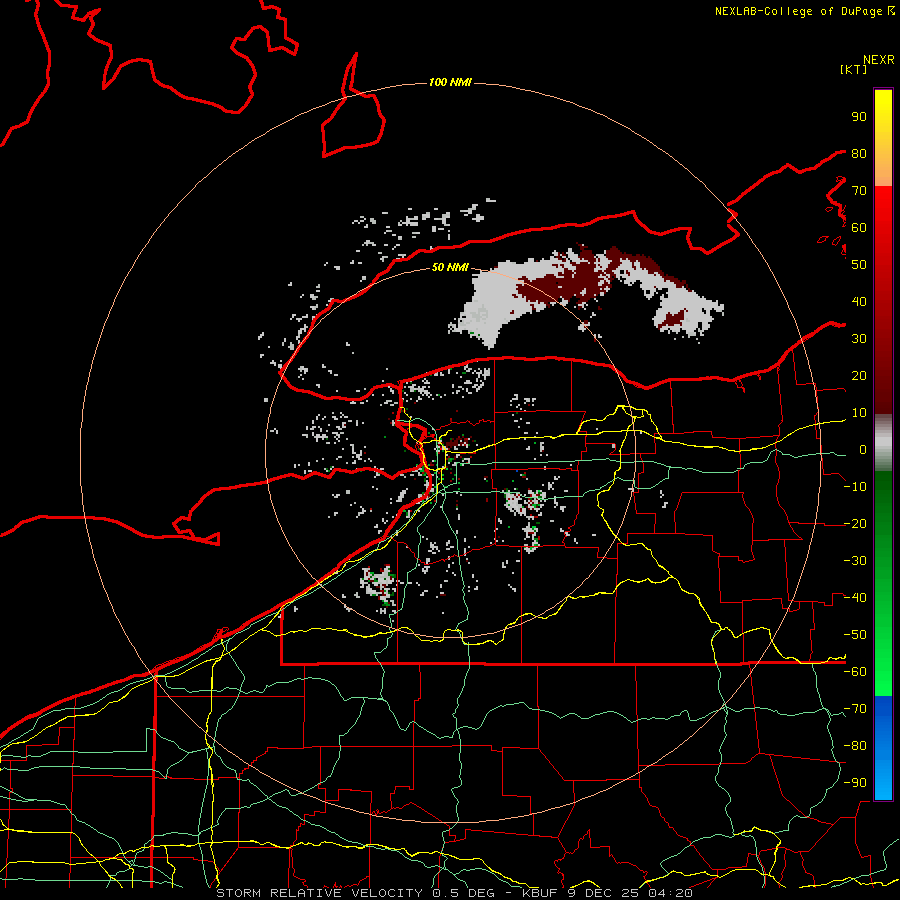Click the 30 value on the velocity scale
Screen dimensions: 900x900
pos(859,339)
